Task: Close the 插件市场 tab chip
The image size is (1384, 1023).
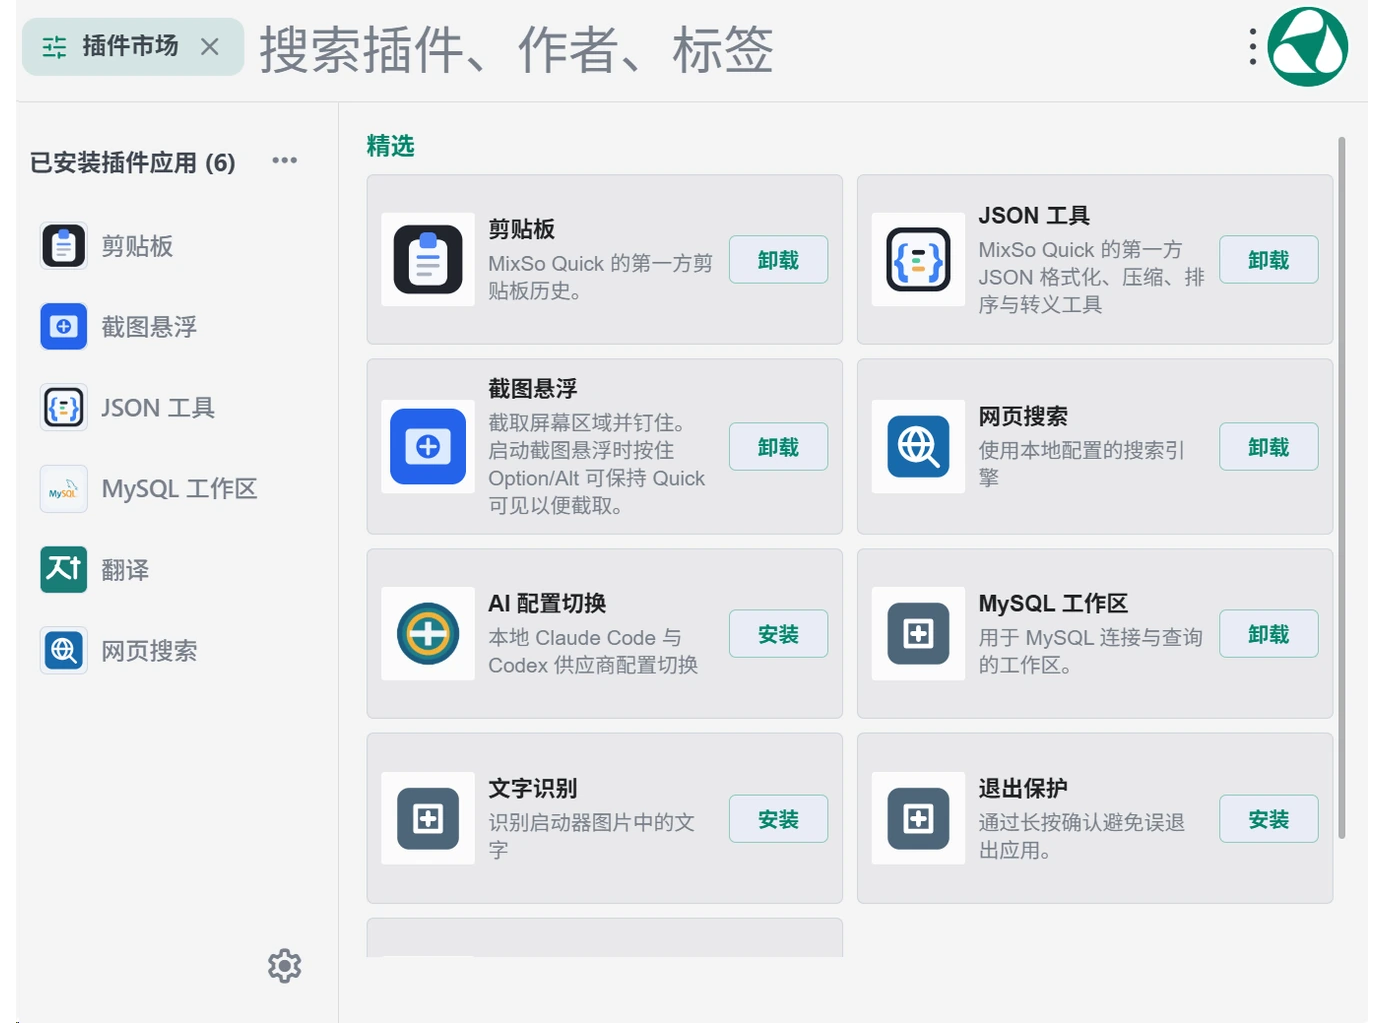Action: click(x=209, y=47)
